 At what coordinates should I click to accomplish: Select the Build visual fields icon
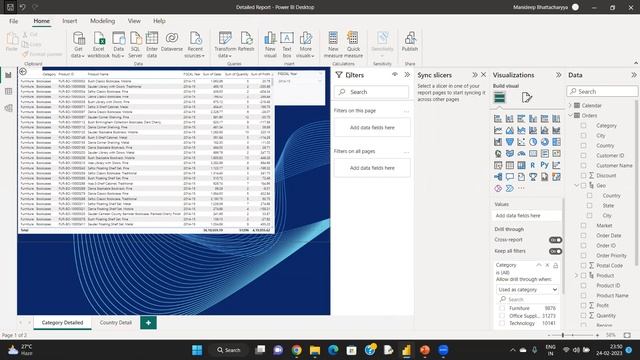(x=499, y=98)
